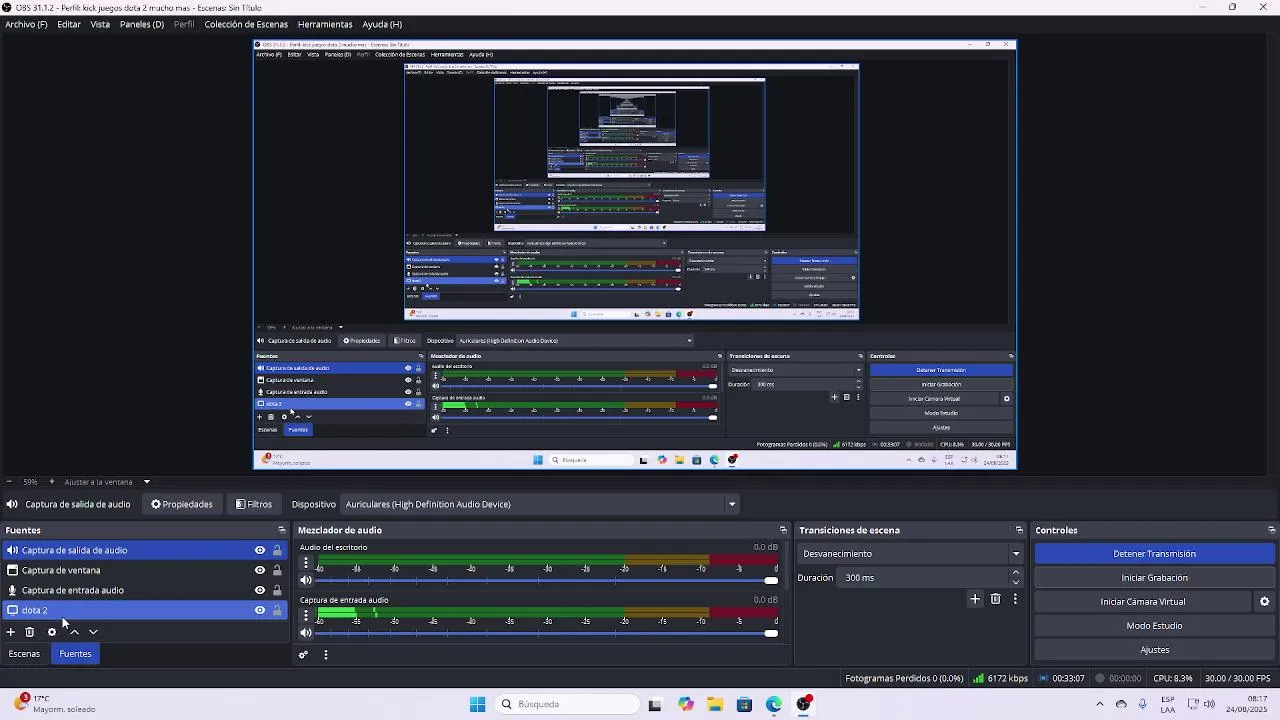Click Iniciar Cámara Virtual button
Viewport: 1280px width, 720px height.
(x=1143, y=602)
